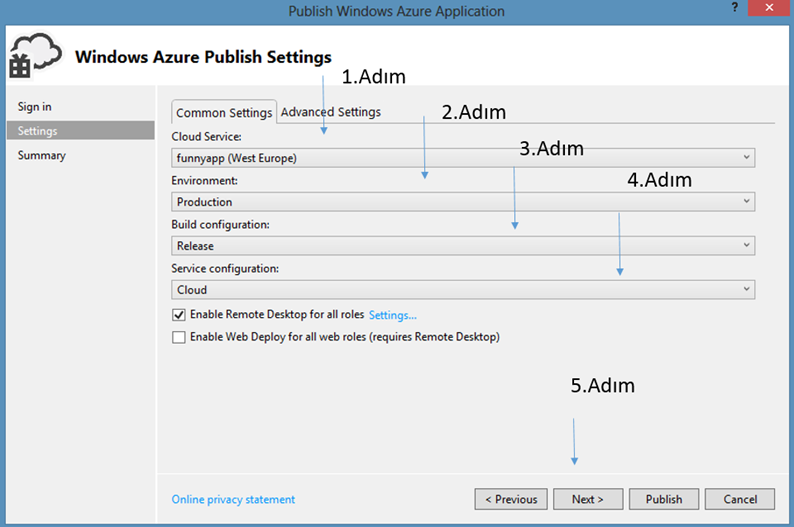Open the Summary step in sidebar
Screen dimensions: 794x527
(x=42, y=155)
